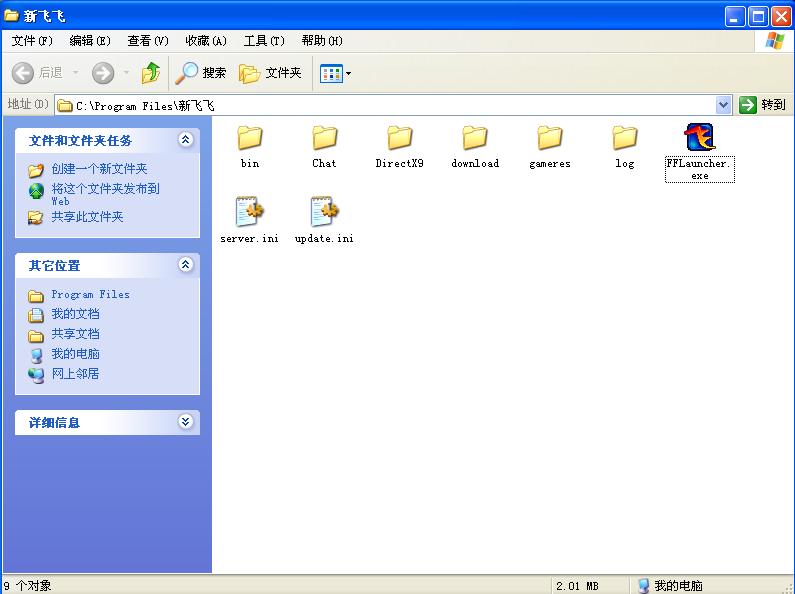Viewport: 795px width, 594px height.
Task: Open the Help (帮助) menu
Action: click(322, 41)
